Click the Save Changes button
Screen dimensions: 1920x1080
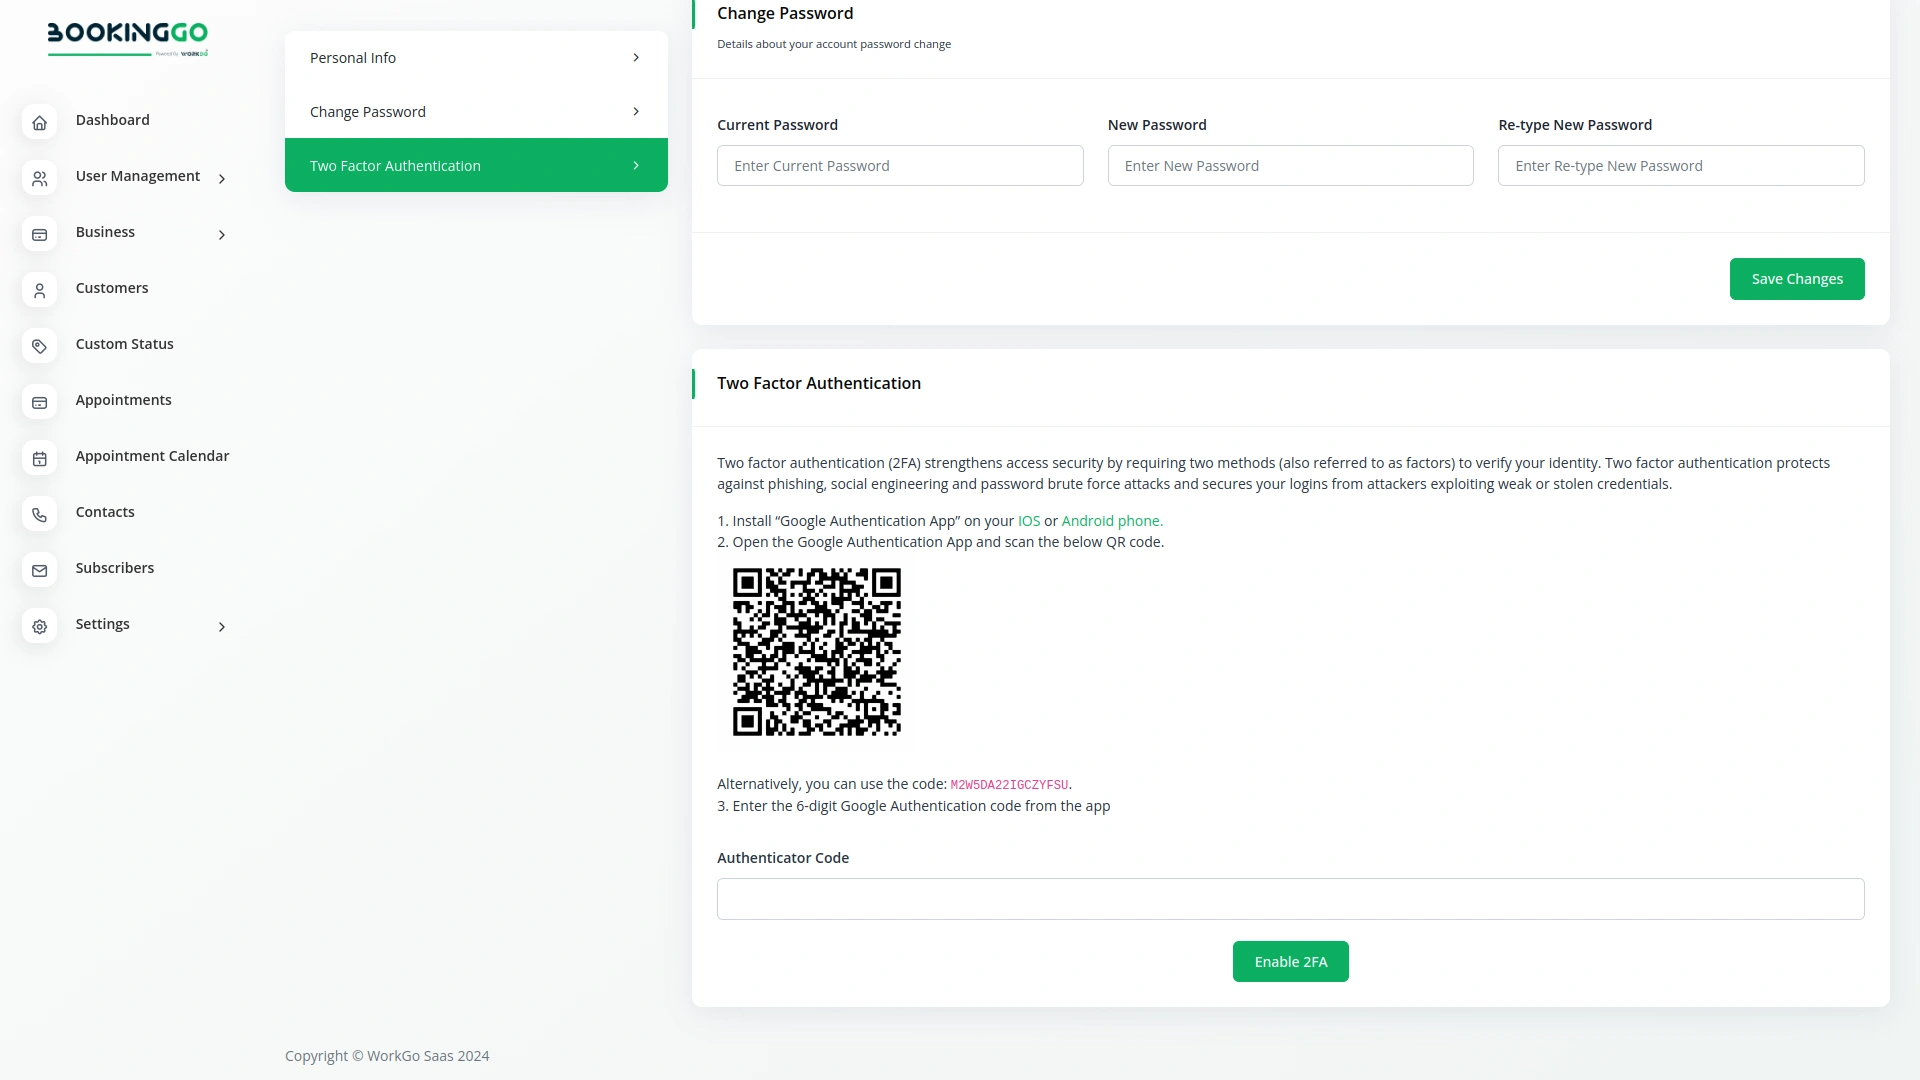pyautogui.click(x=1796, y=278)
